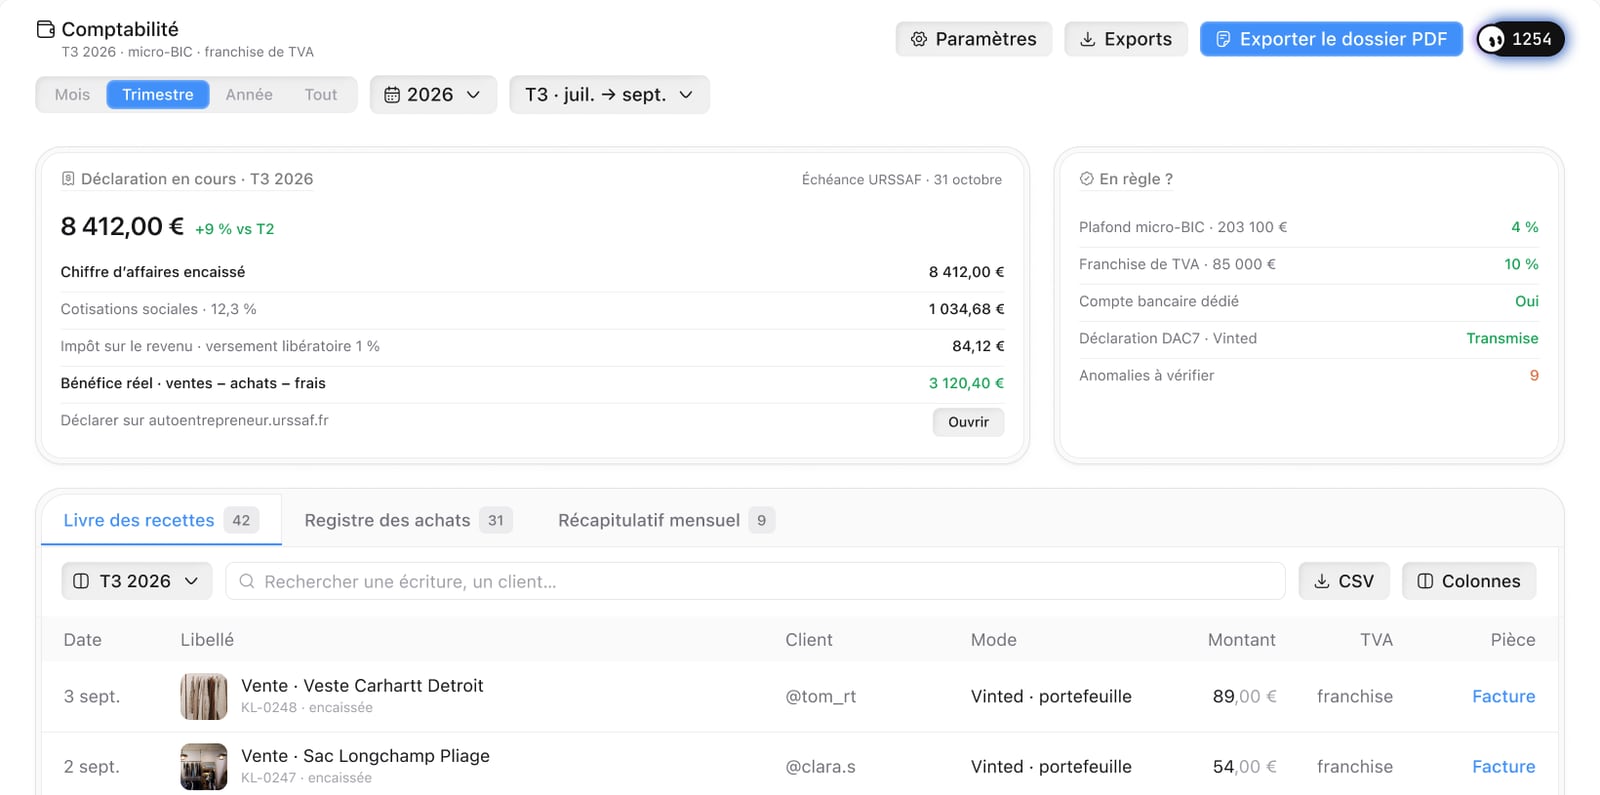This screenshot has height=795, width=1600.
Task: Open Facture for Veste Carhartt Detroit
Action: point(1503,696)
